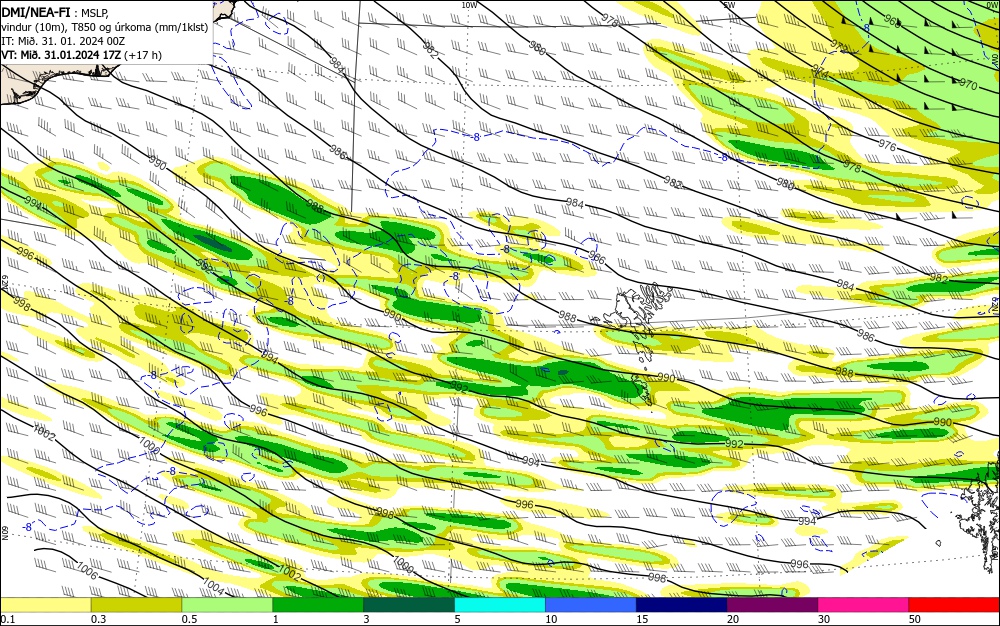Click the legend value label 50
This screenshot has height=626, width=1000.
[x=915, y=619]
